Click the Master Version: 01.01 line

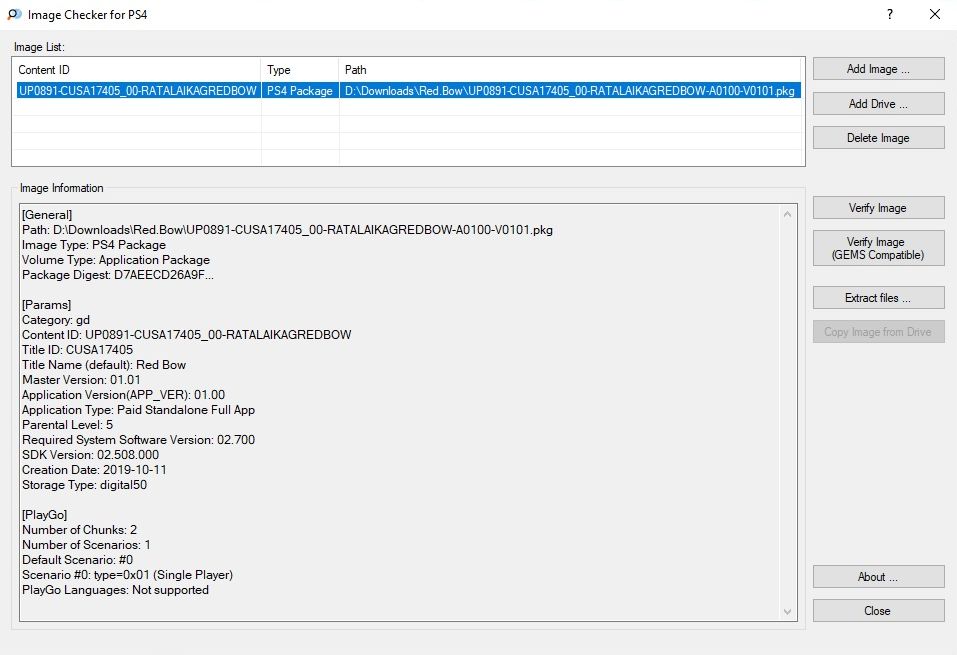pyautogui.click(x=81, y=380)
